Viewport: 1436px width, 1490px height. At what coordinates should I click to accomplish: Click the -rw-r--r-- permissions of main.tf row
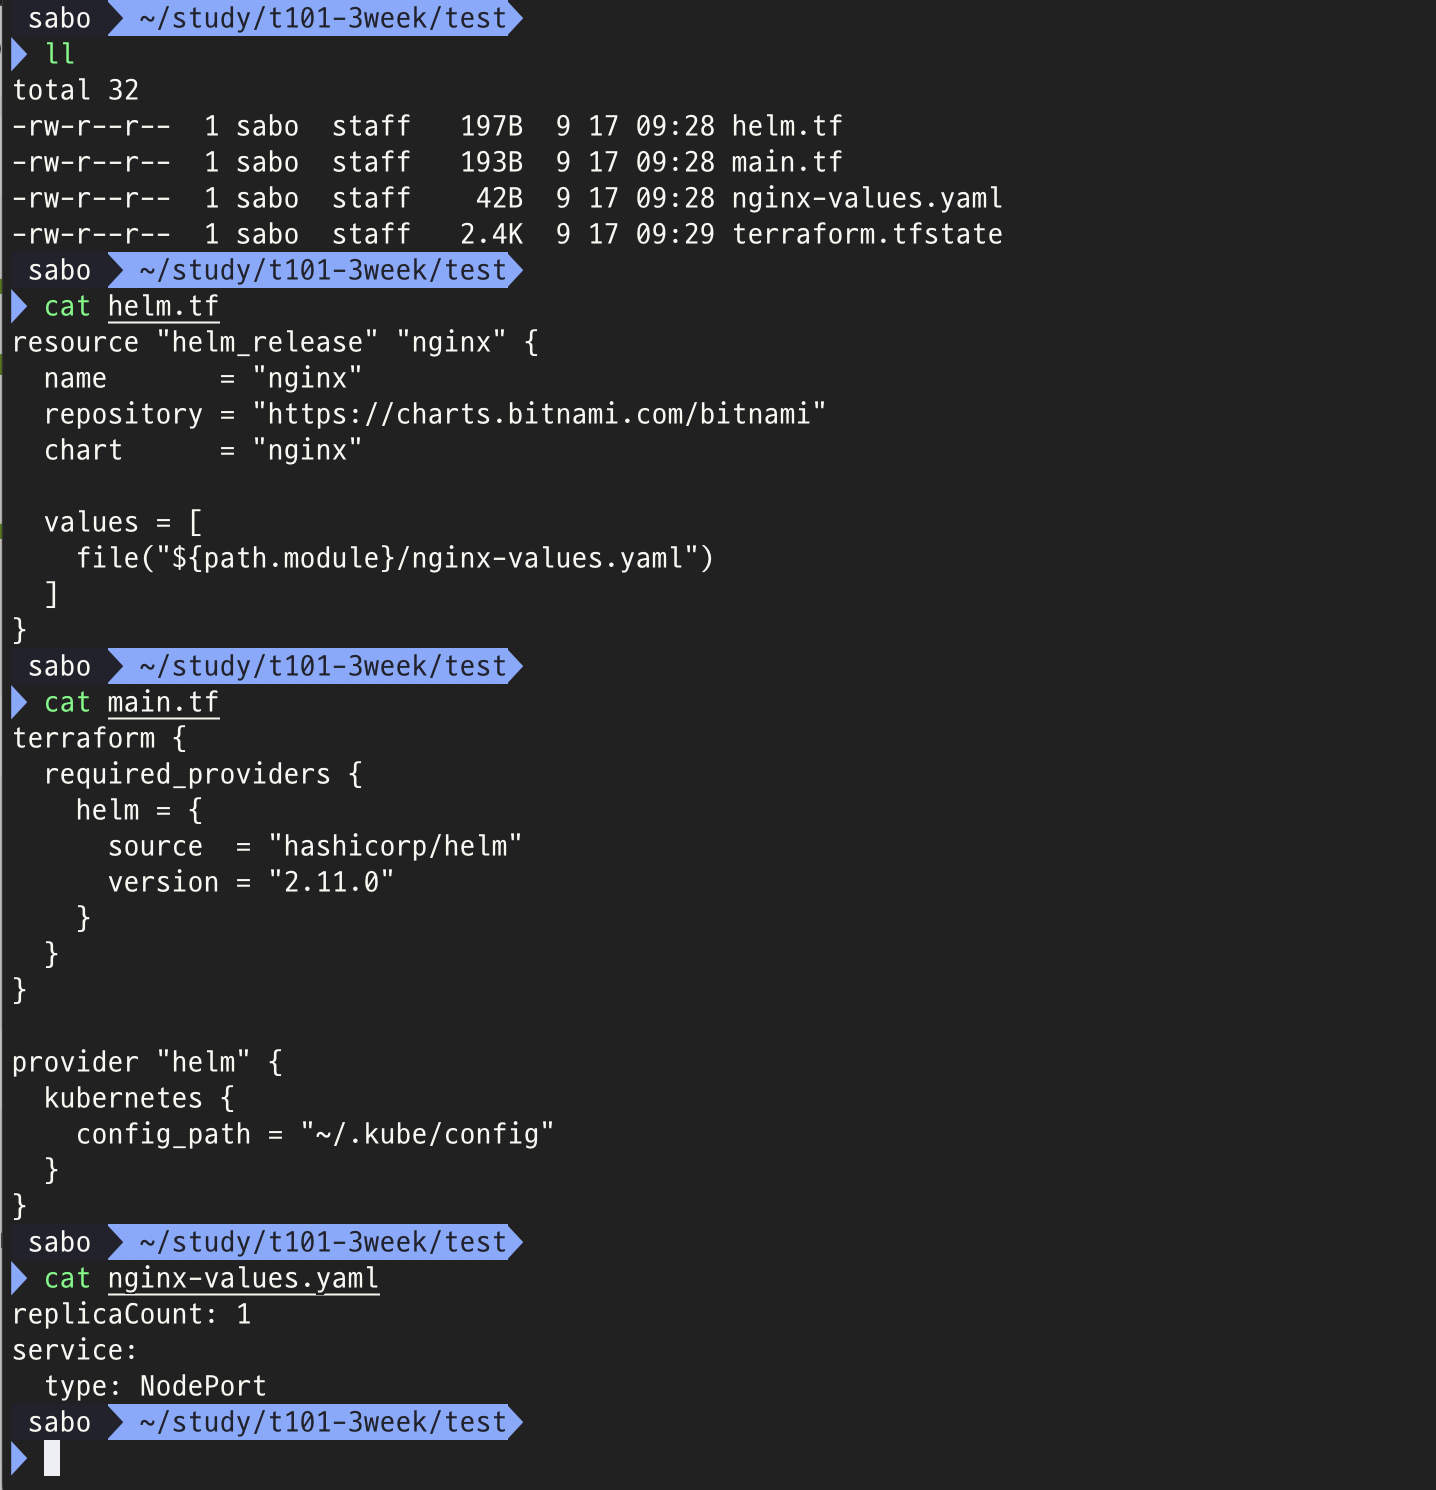click(91, 162)
